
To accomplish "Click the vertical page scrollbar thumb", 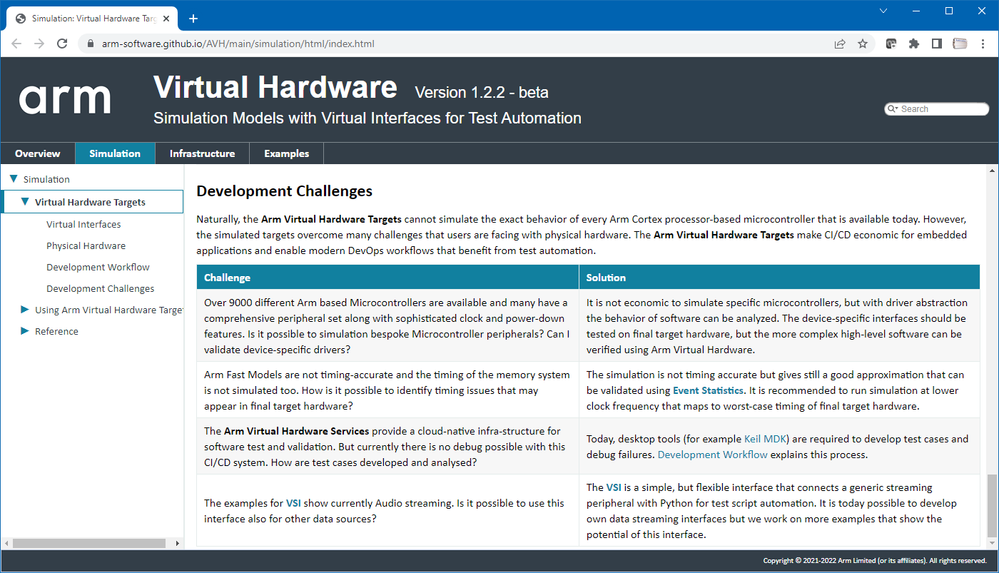I will point(992,505).
